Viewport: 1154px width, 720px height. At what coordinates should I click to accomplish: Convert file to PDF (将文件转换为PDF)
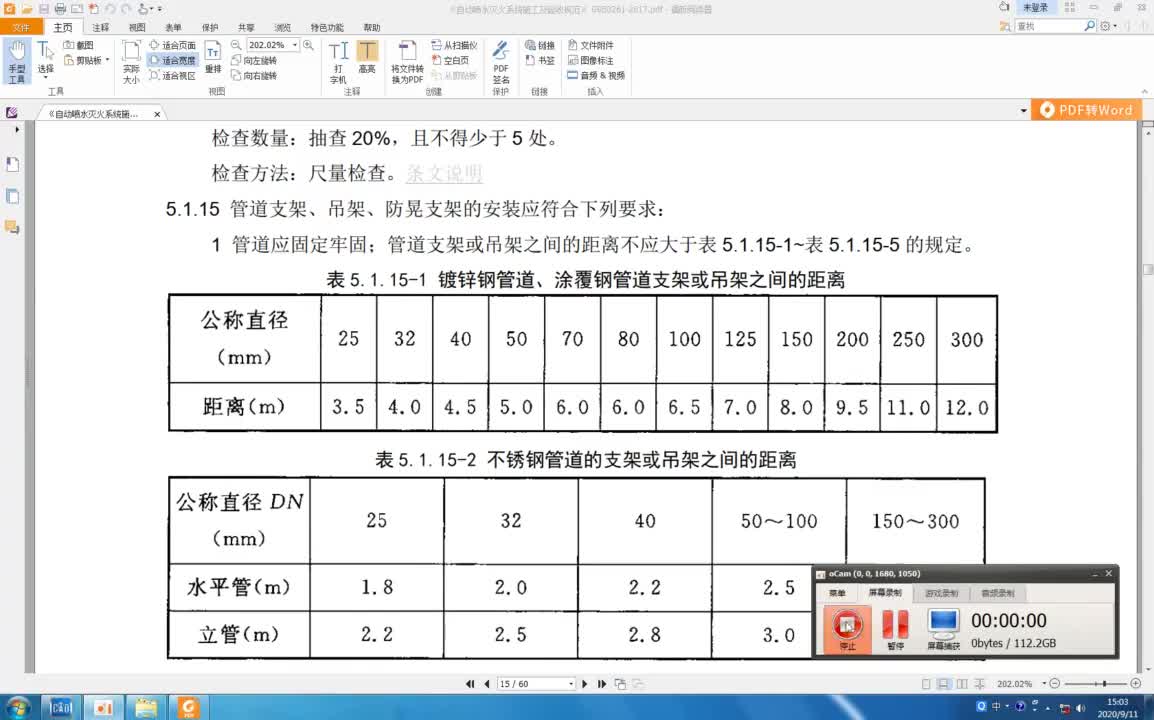tap(407, 63)
